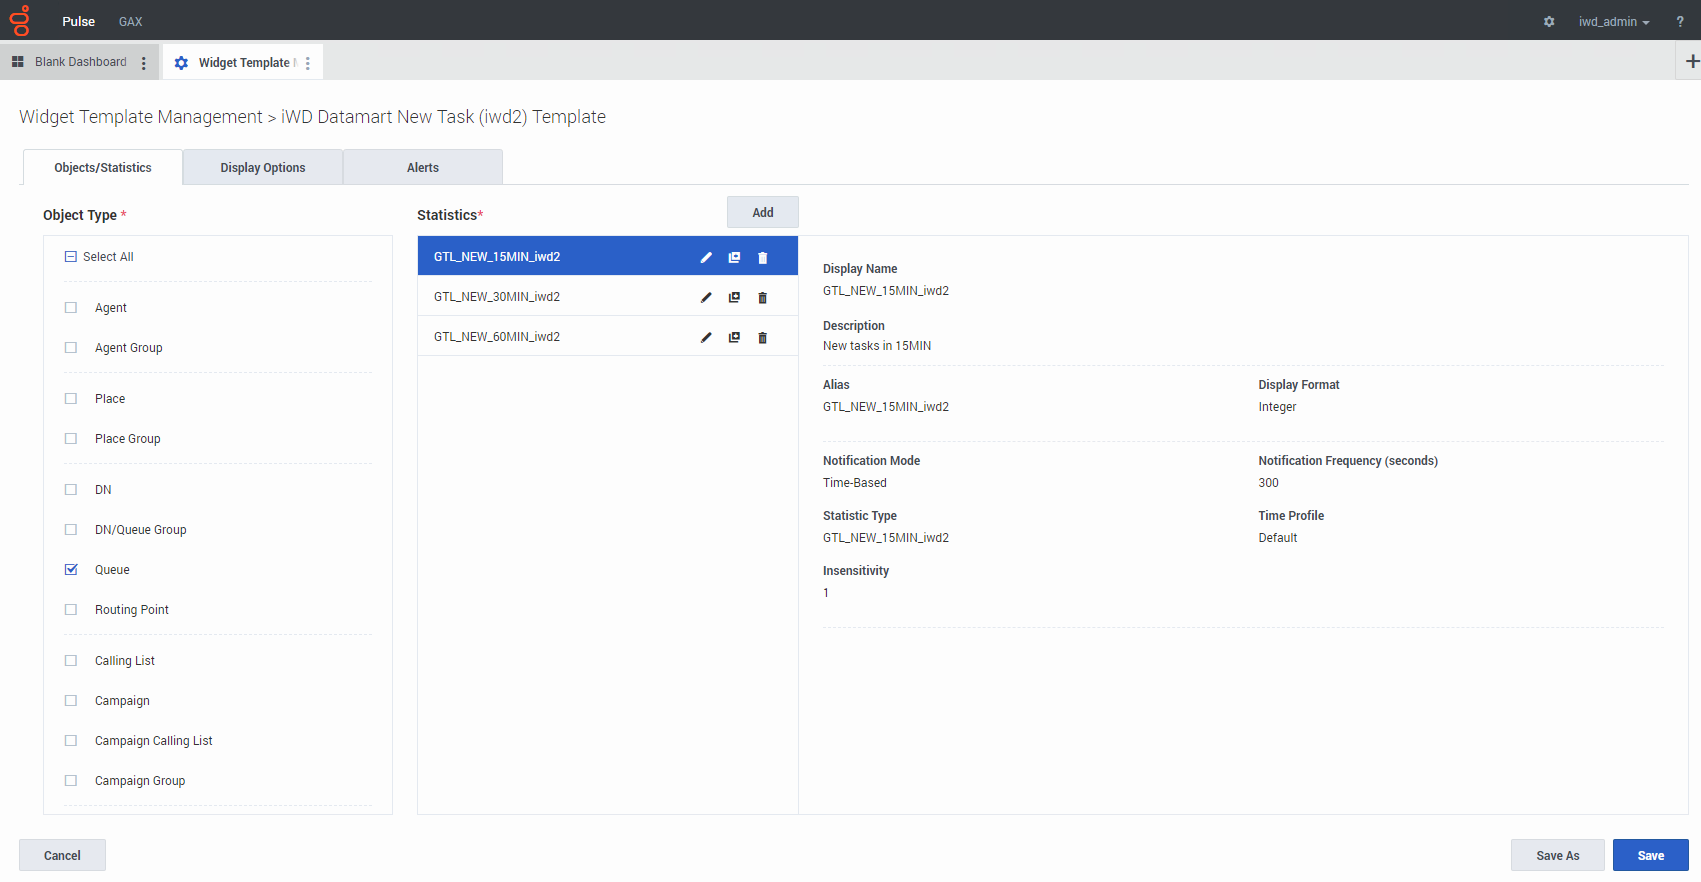The width and height of the screenshot is (1701, 882).
Task: Click the Genesys logo icon
Action: (20, 20)
